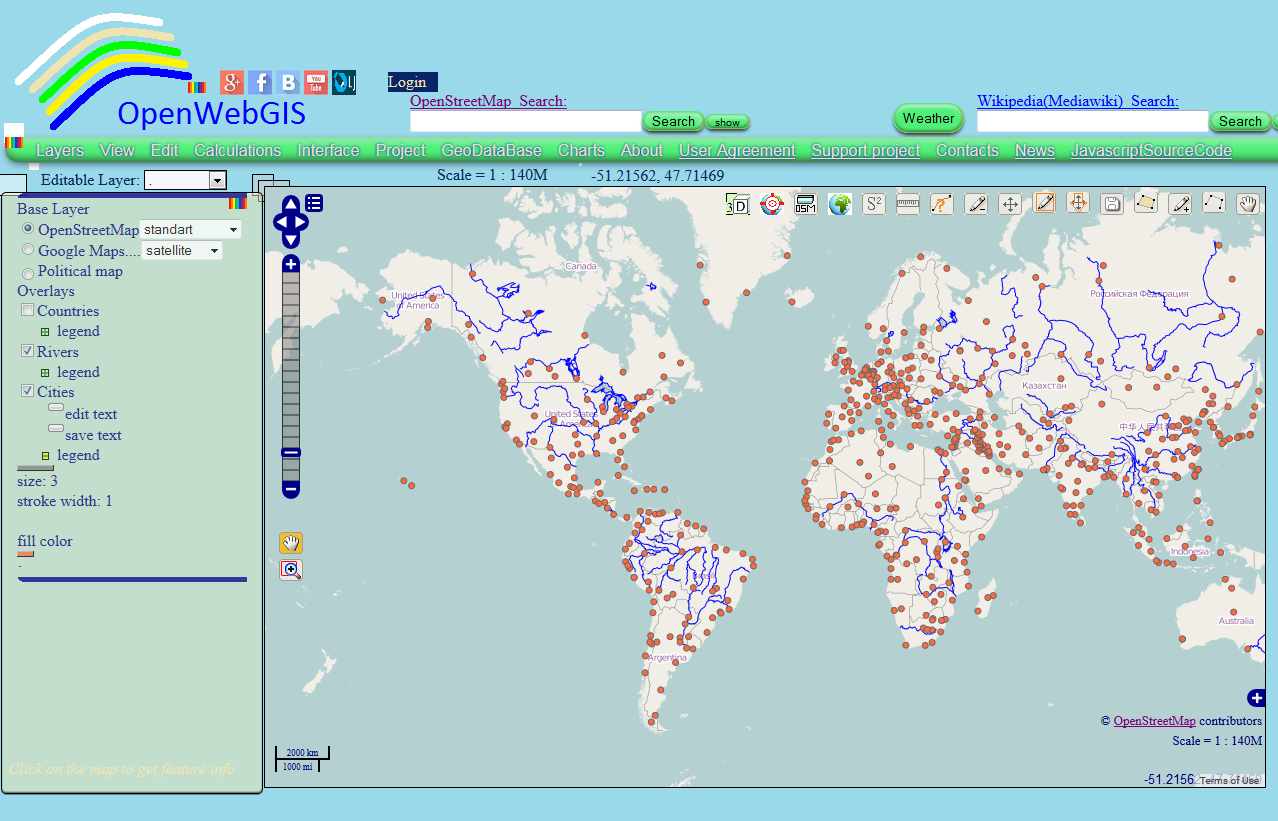Click the Weather button
Screen dimensions: 1278x821
tap(928, 118)
